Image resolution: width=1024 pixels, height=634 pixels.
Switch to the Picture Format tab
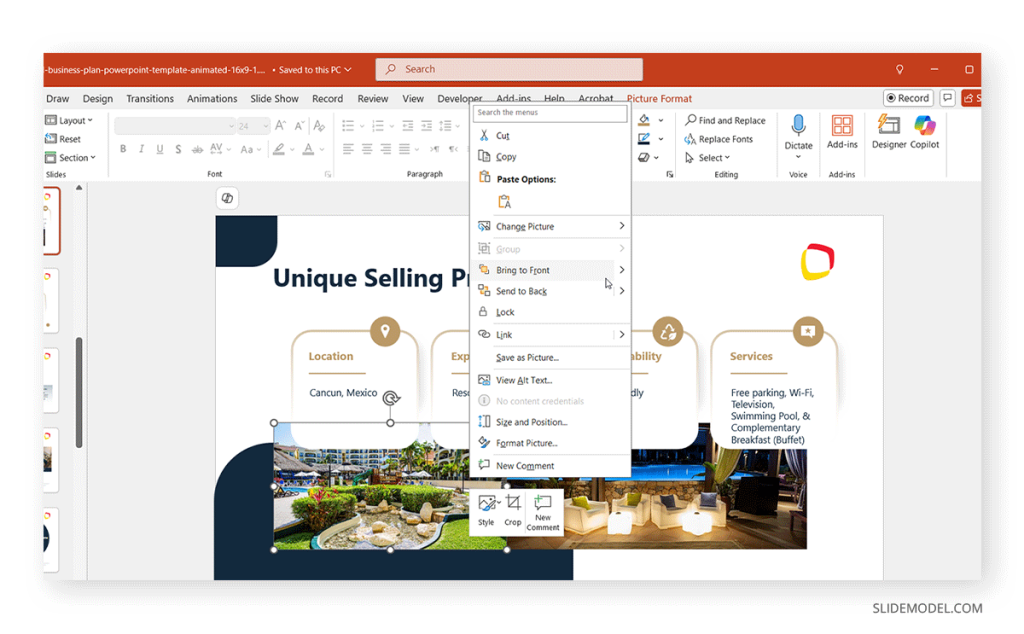tap(659, 99)
